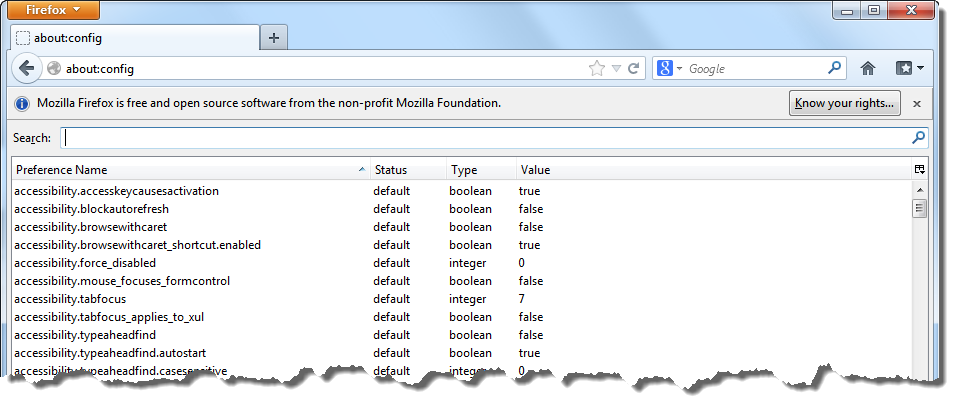Click the info icon in the notification bar
Image resolution: width=955 pixels, height=409 pixels.
[x=23, y=103]
